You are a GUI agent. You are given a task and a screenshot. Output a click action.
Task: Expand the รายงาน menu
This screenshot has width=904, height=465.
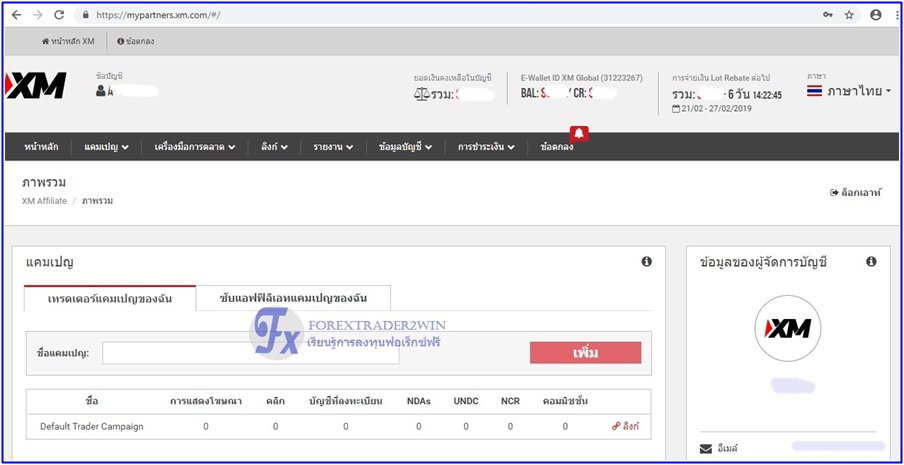click(333, 147)
